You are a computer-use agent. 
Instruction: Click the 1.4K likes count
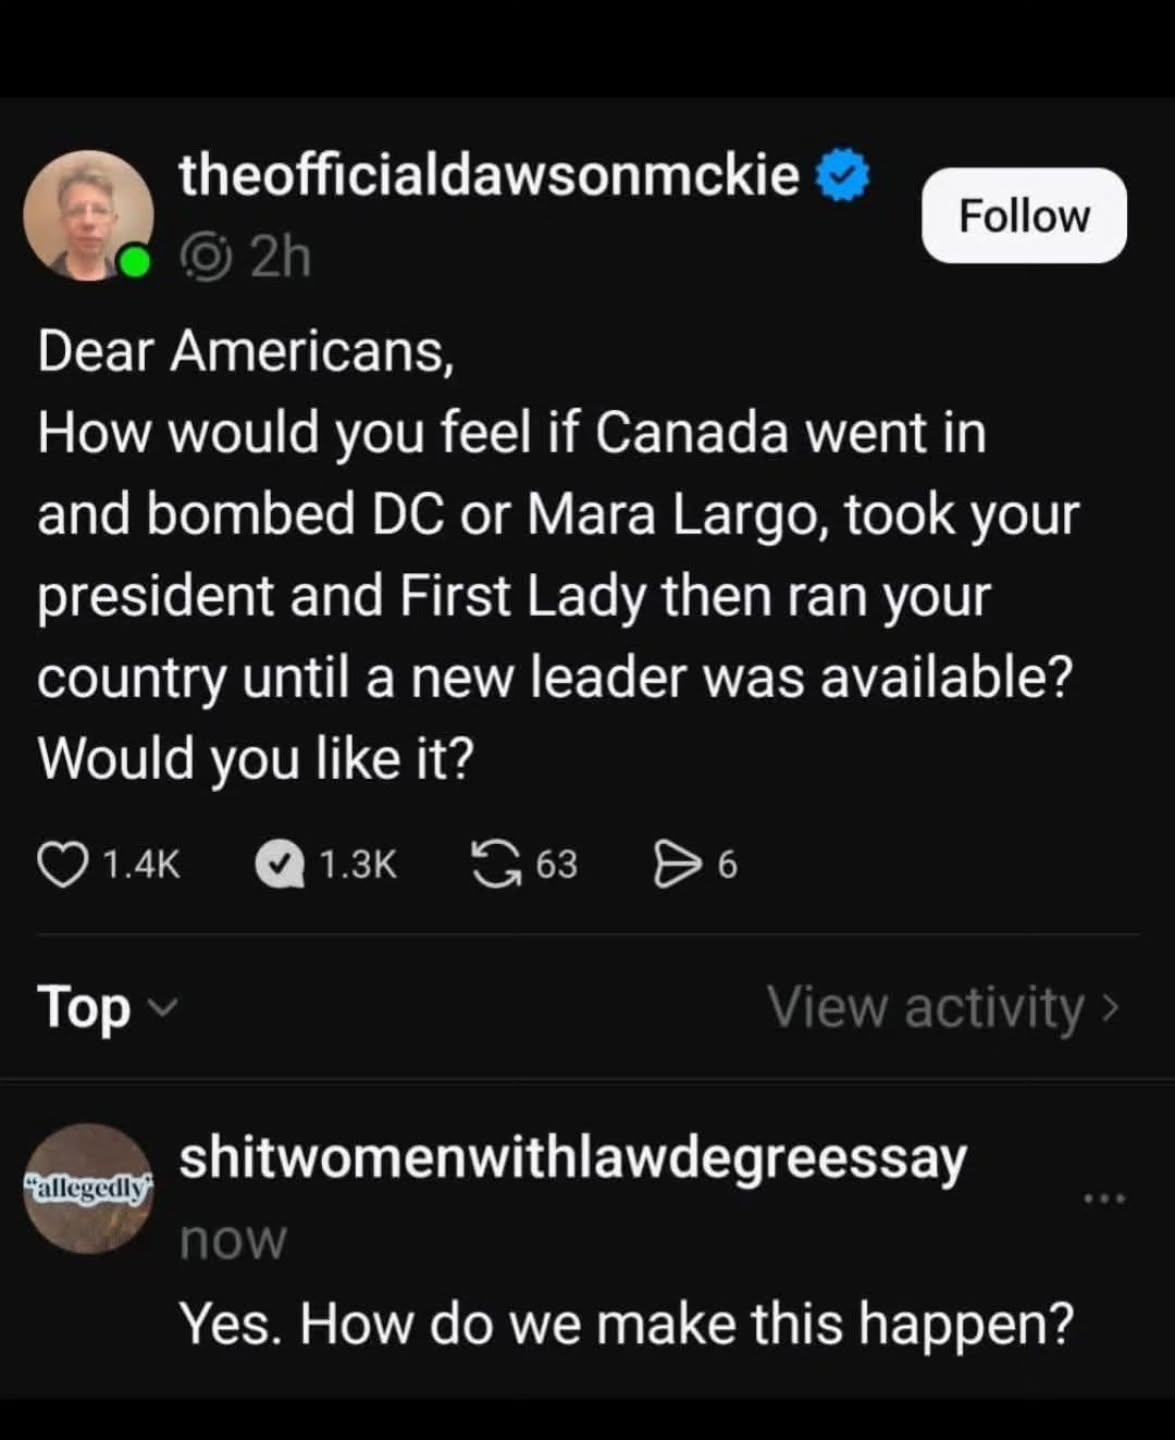(142, 865)
